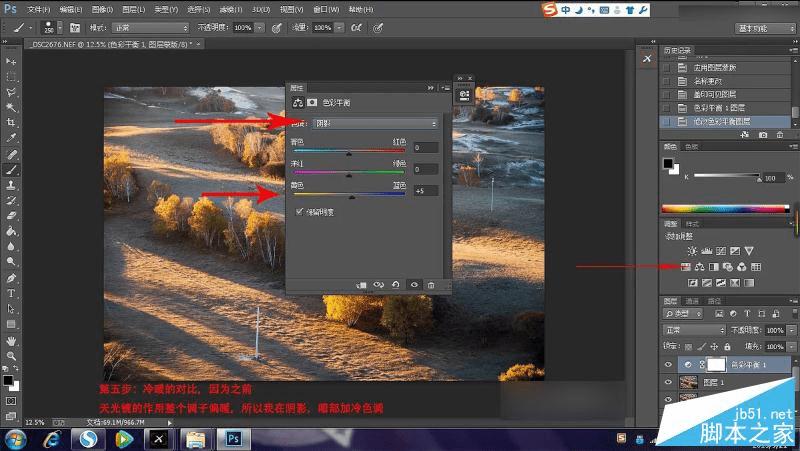Select the Horizontal Type tool
Screen dimensions: 800x451
coord(11,293)
